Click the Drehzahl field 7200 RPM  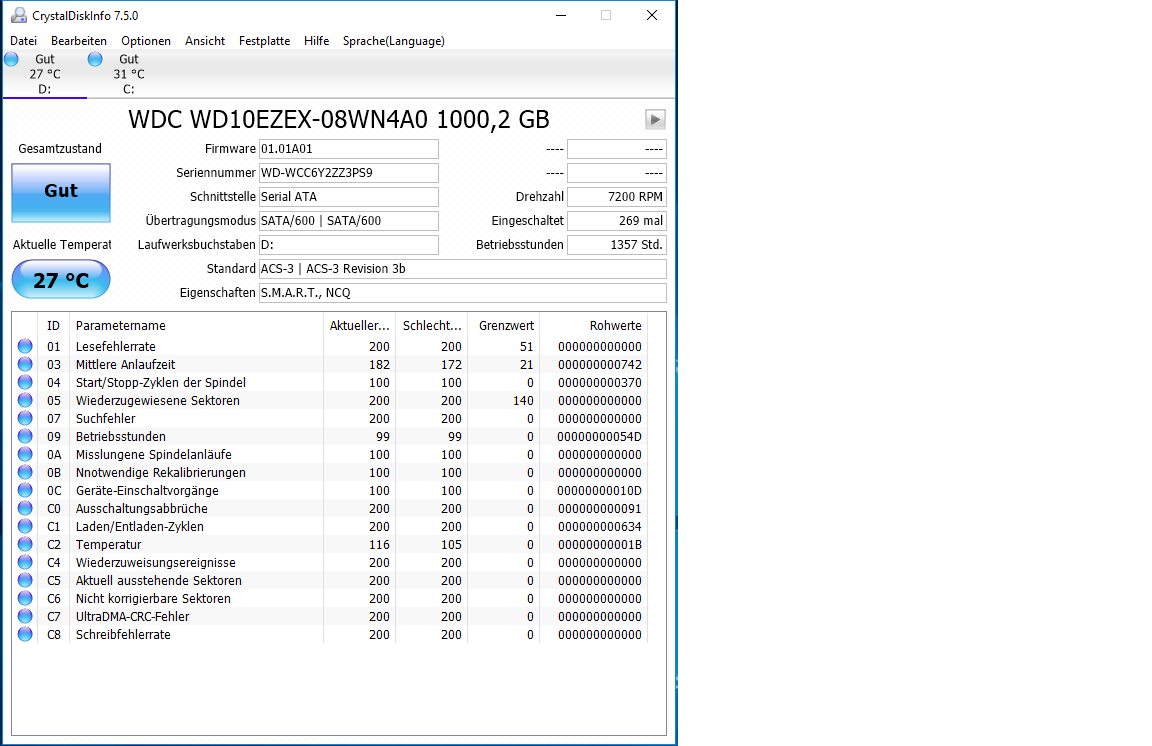(617, 197)
